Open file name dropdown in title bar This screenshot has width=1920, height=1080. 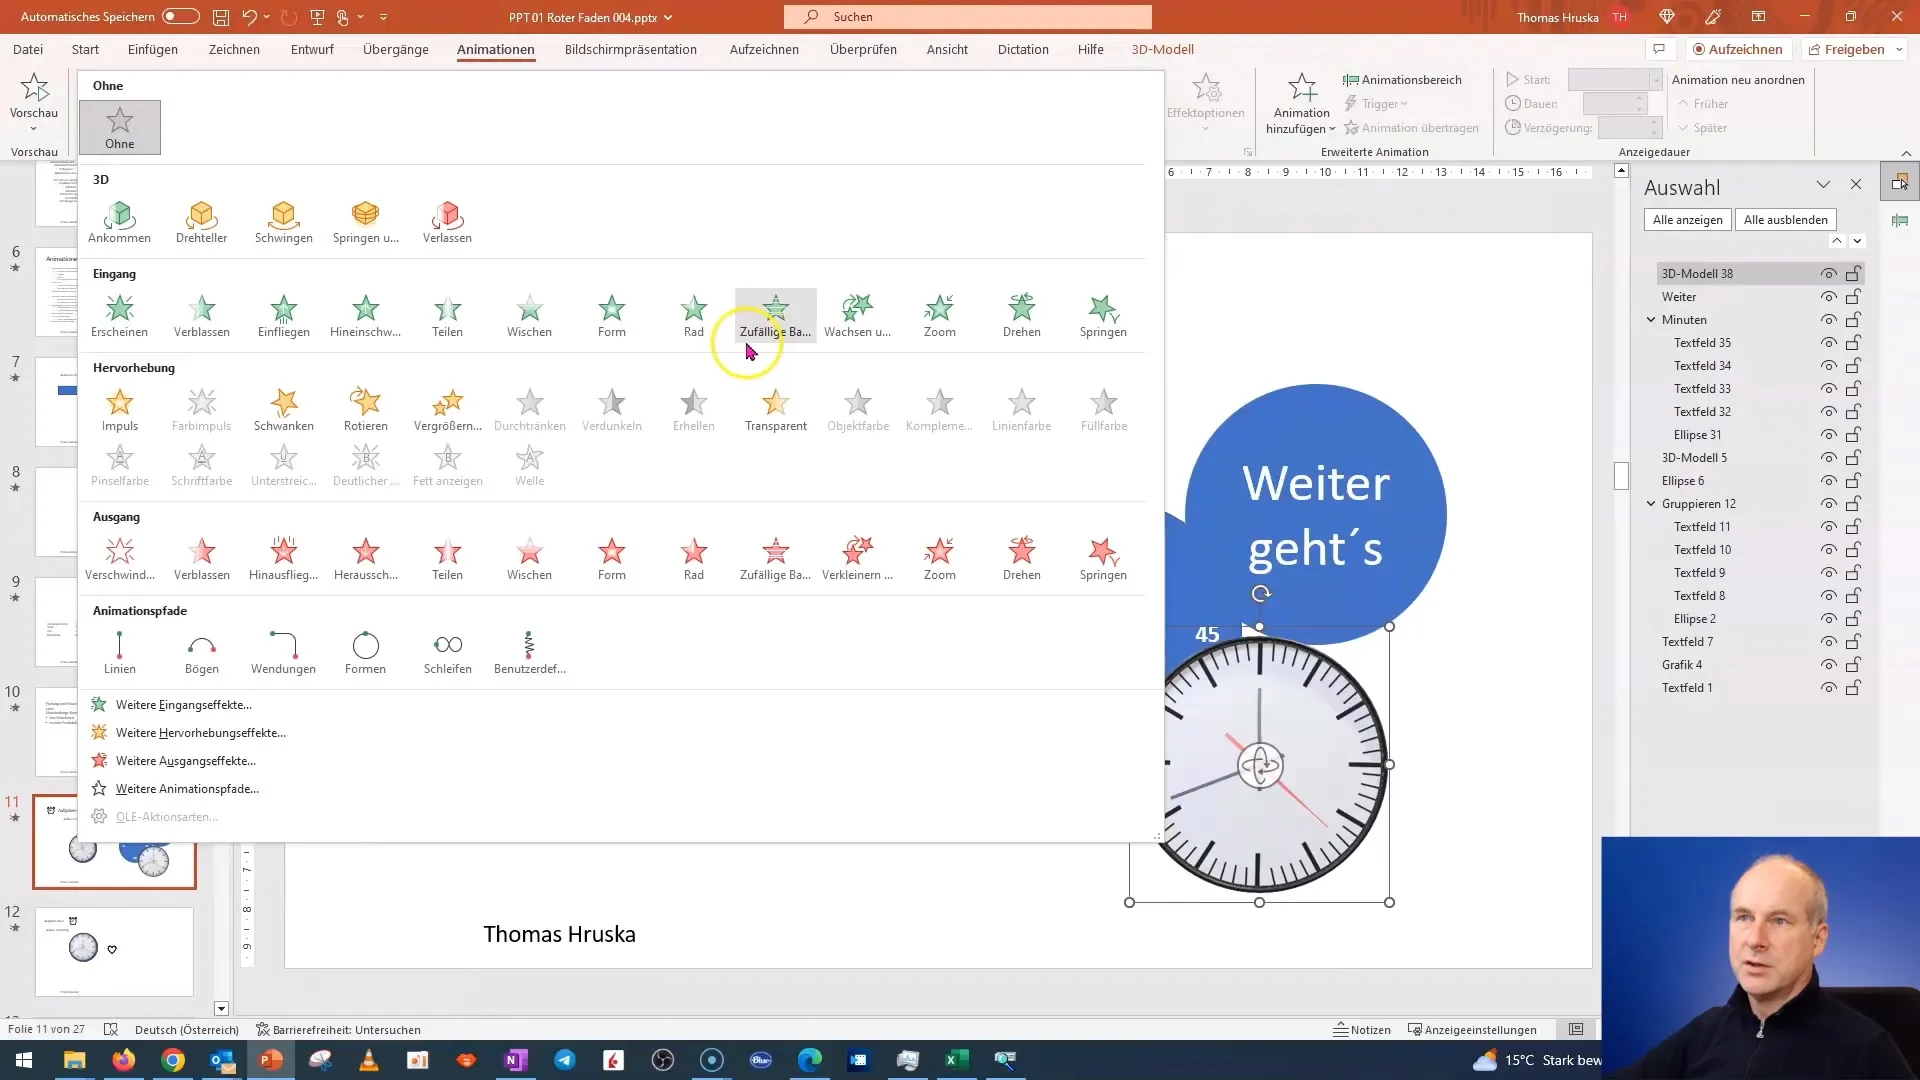[668, 18]
